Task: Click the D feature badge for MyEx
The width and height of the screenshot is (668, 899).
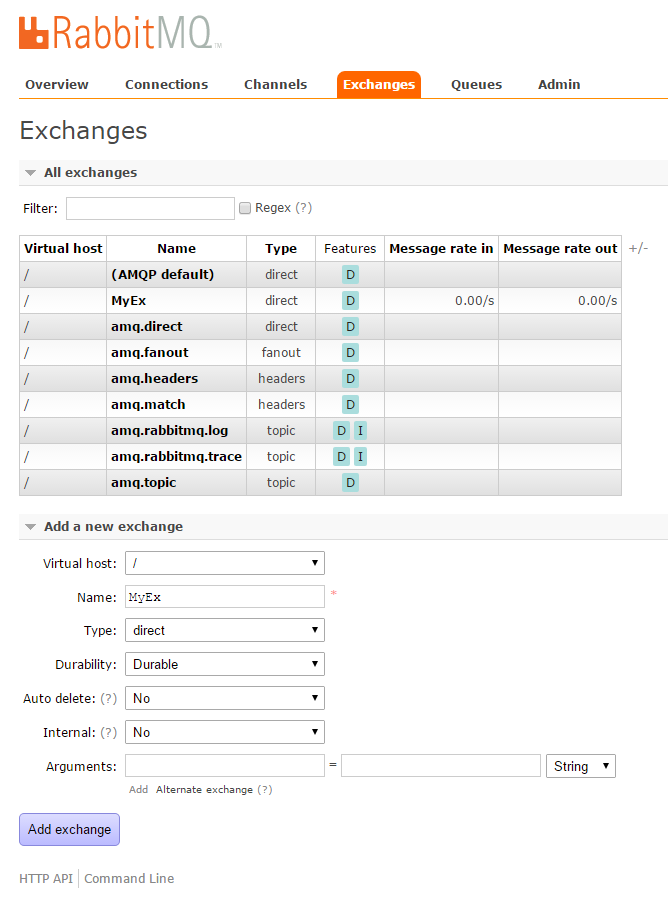Action: click(x=350, y=301)
